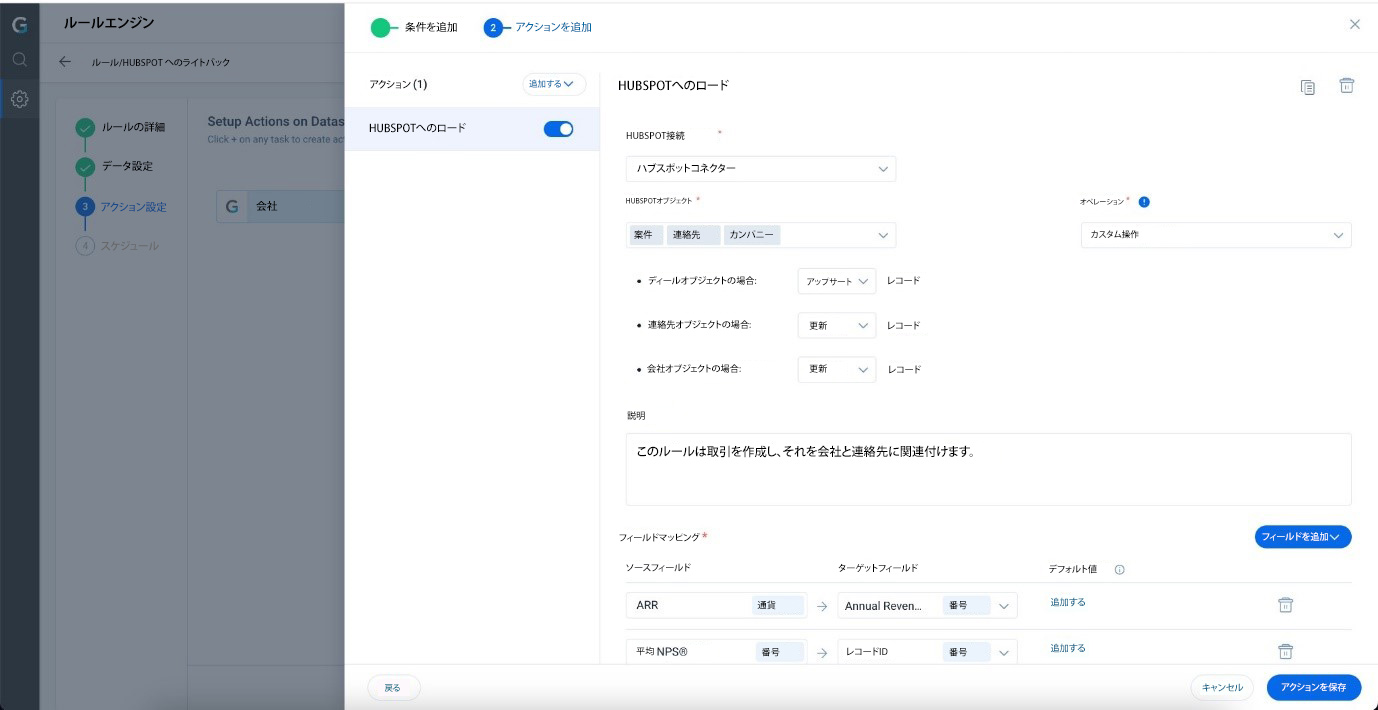Click the ルールの詳細 green check icon
1378x710 pixels.
pyautogui.click(x=85, y=127)
